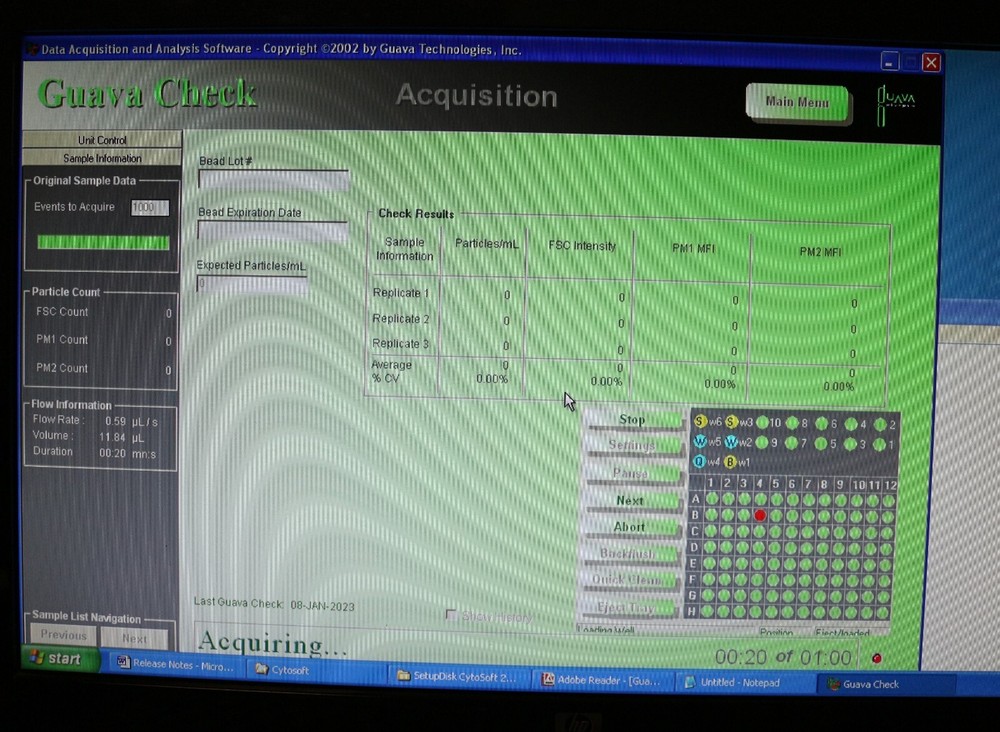Screen dimensions: 1000x732
Task: Click the green acquisition progress bar
Action: [103, 242]
